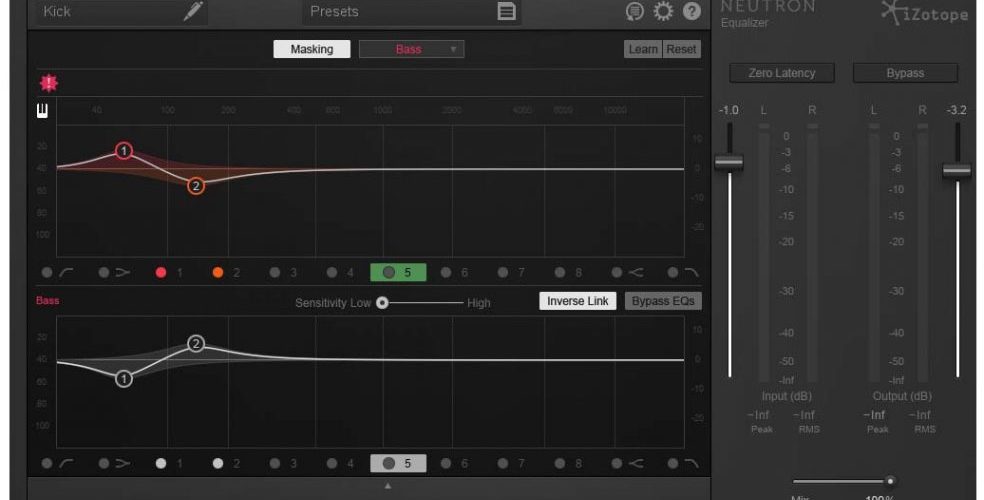This screenshot has height=500, width=984.
Task: Enable Zero Latency mode
Action: [782, 73]
